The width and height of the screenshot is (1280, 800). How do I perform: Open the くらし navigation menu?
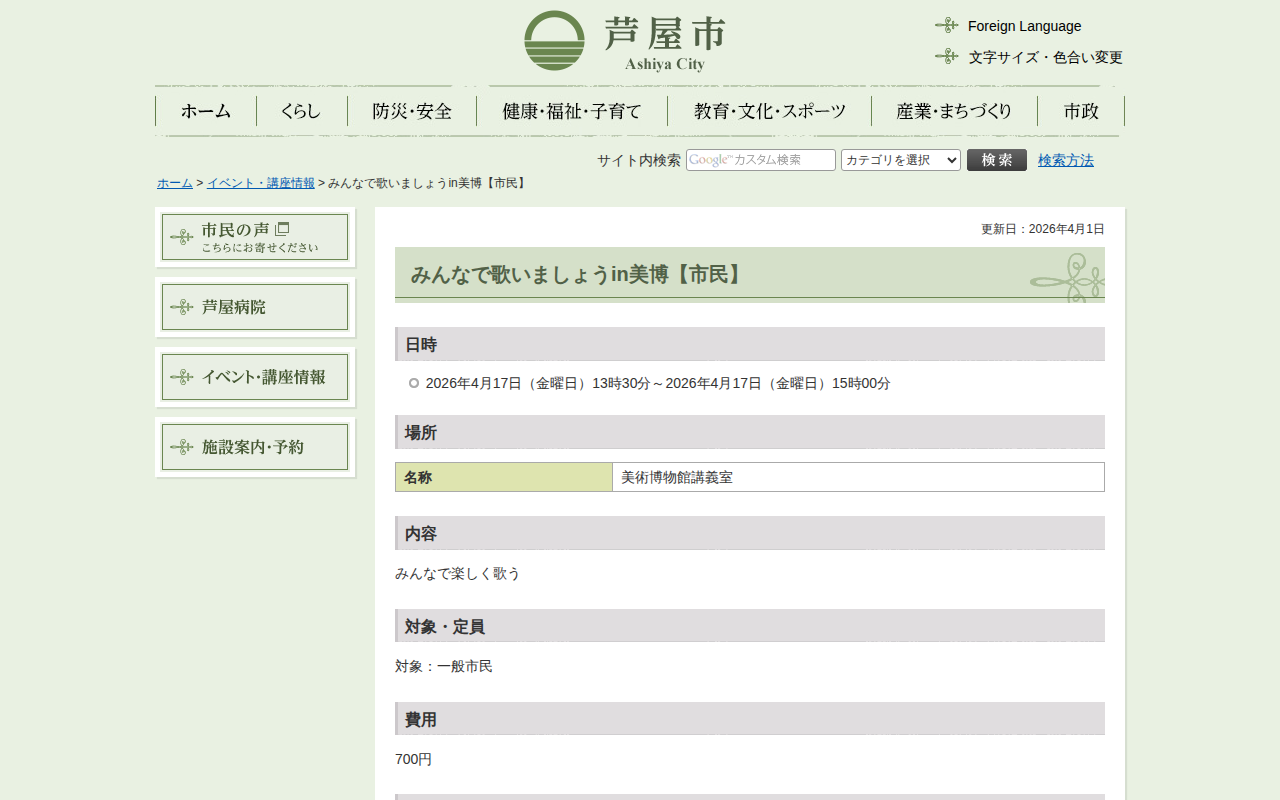point(301,111)
